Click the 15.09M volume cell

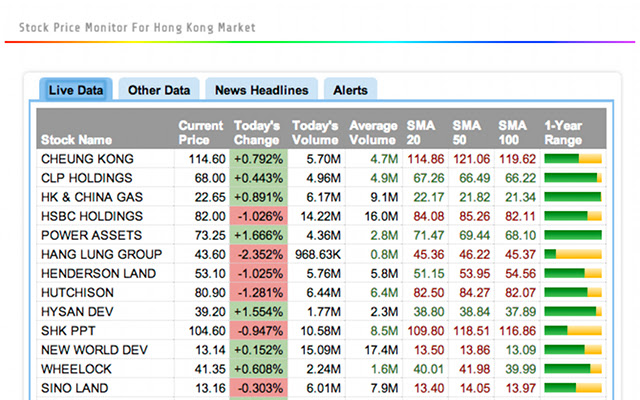coord(317,350)
